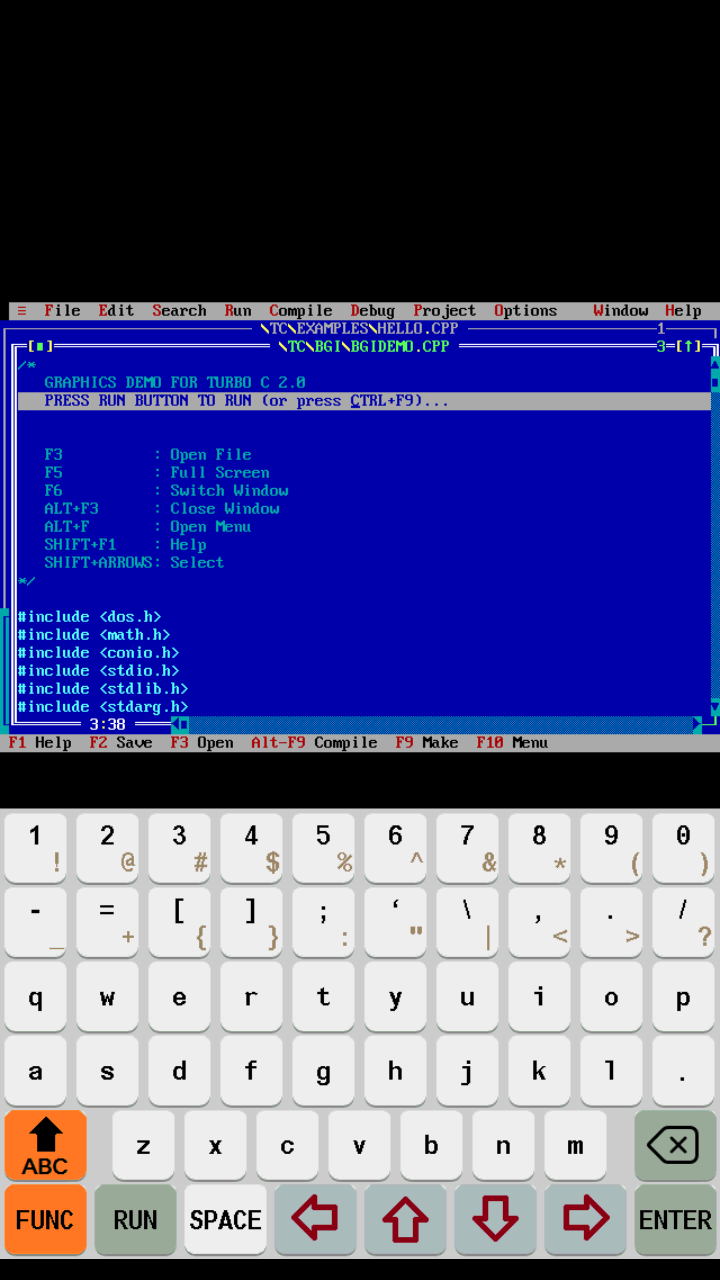Click F10 Menu in the status bar
The height and width of the screenshot is (1280, 720).
(x=512, y=743)
